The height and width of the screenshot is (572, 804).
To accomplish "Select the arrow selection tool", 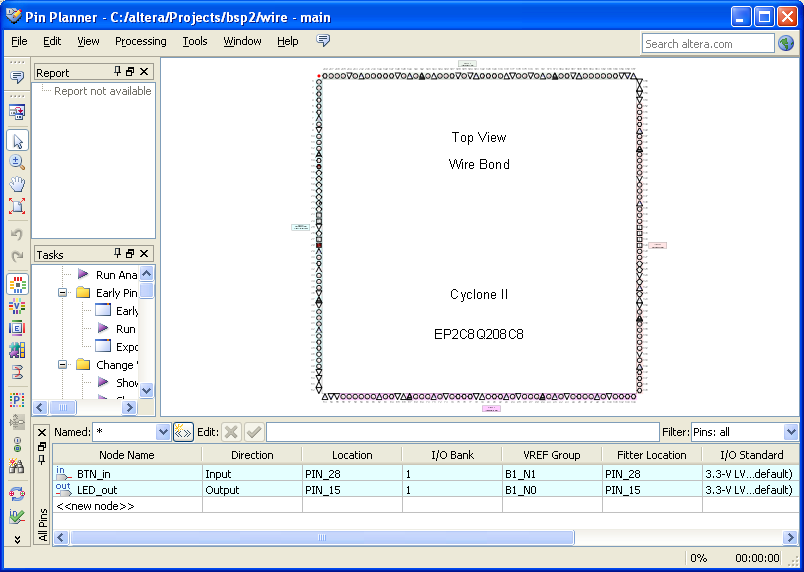I will point(17,140).
